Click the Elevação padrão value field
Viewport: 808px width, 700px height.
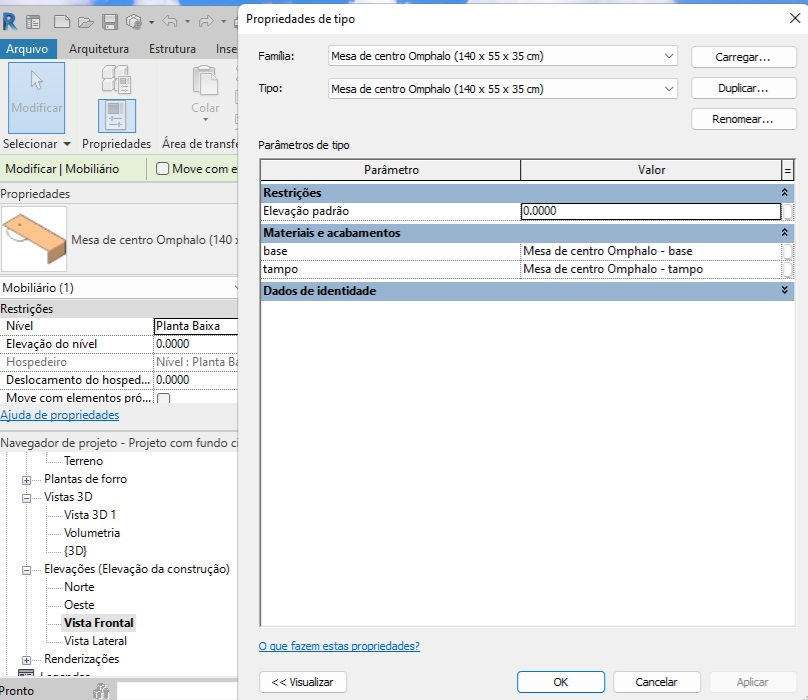651,211
